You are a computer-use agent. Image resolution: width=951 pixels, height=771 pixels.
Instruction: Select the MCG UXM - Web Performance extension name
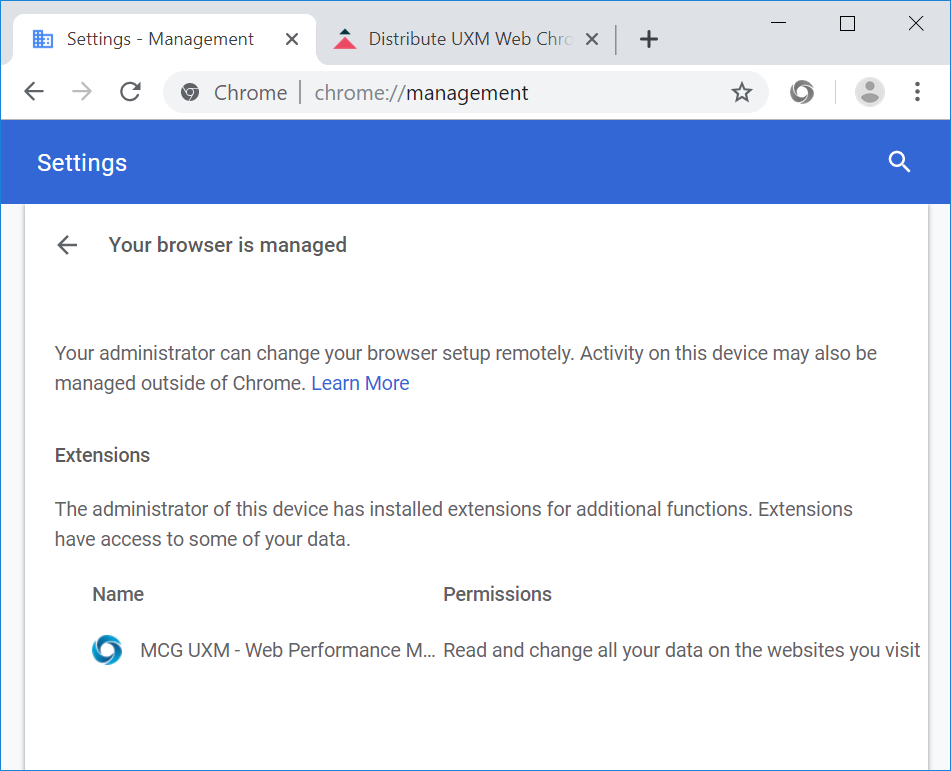(287, 650)
